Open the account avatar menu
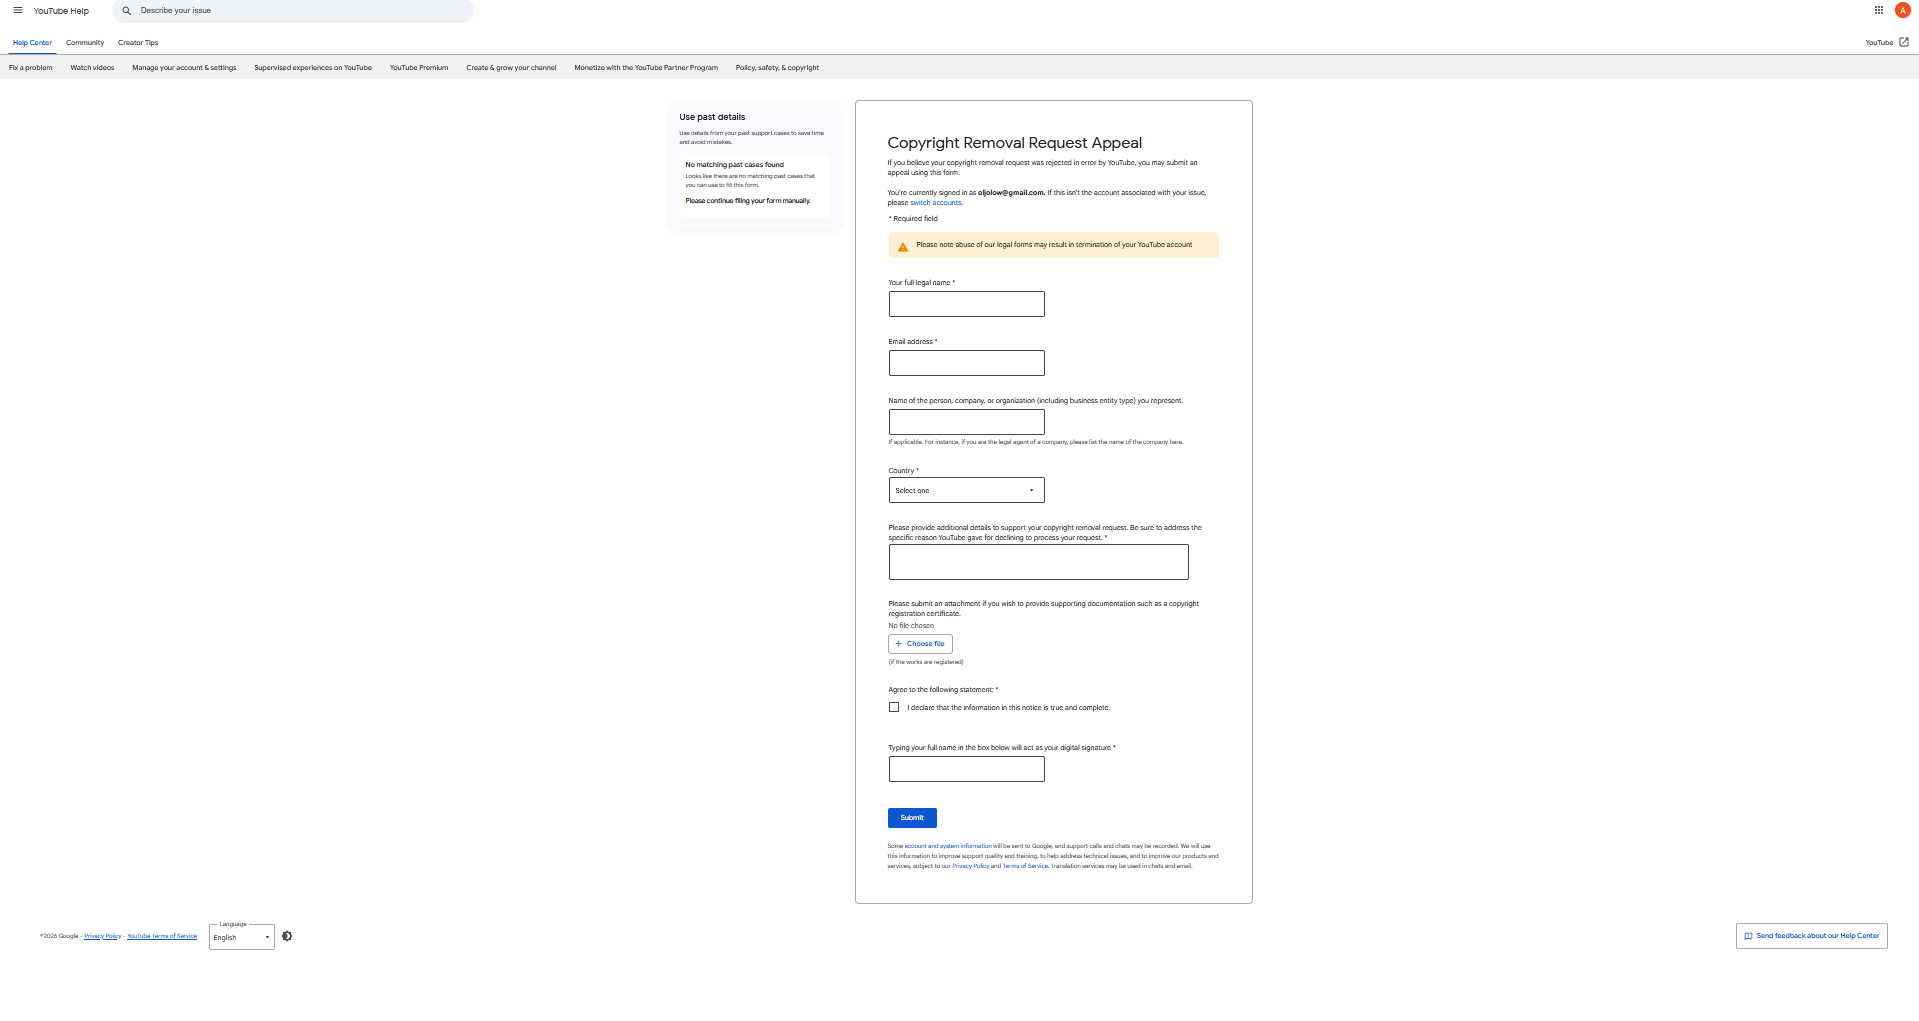 pos(1903,10)
